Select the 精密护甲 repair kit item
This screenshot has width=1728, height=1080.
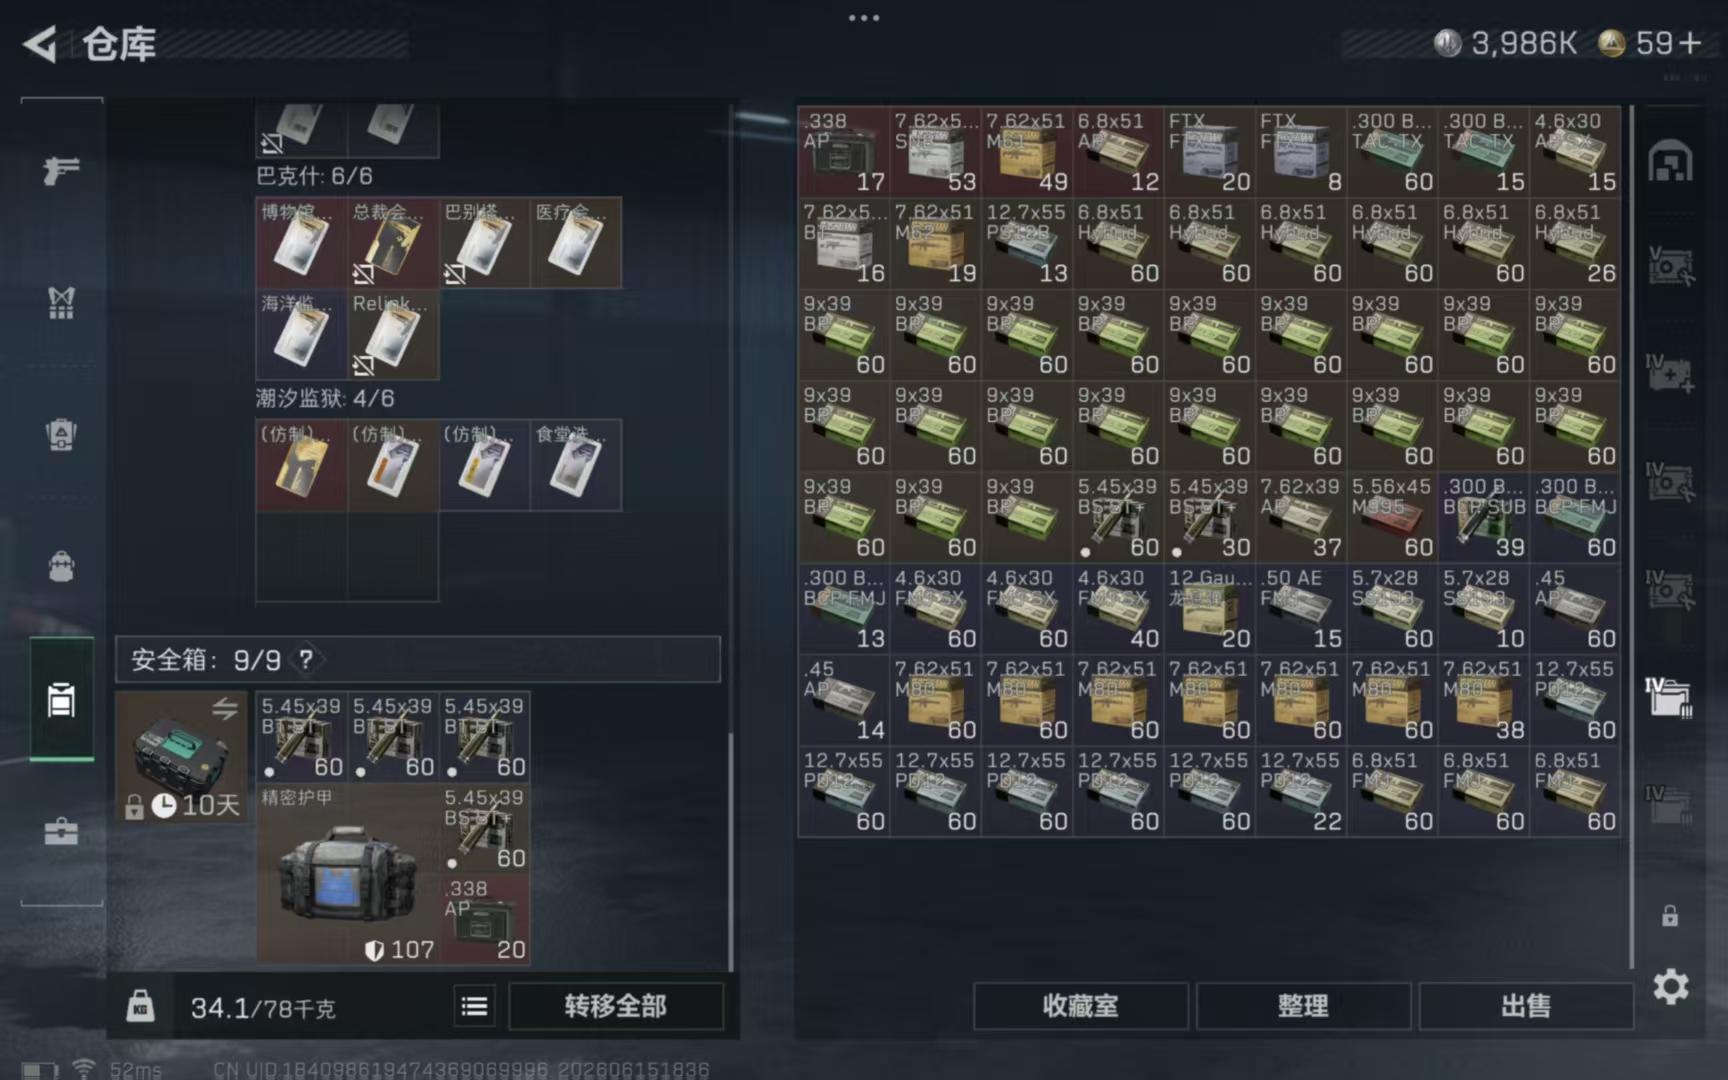[347, 874]
